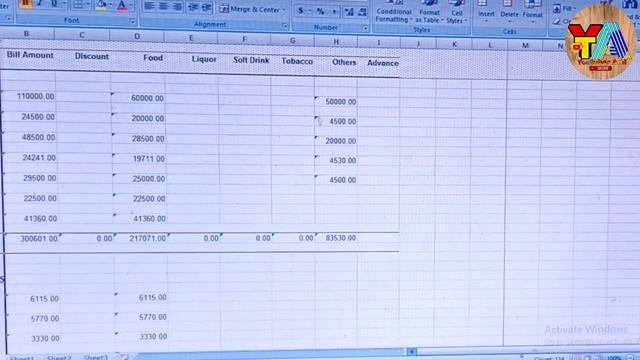
Task: Open the borders button
Action: (x=78, y=4)
